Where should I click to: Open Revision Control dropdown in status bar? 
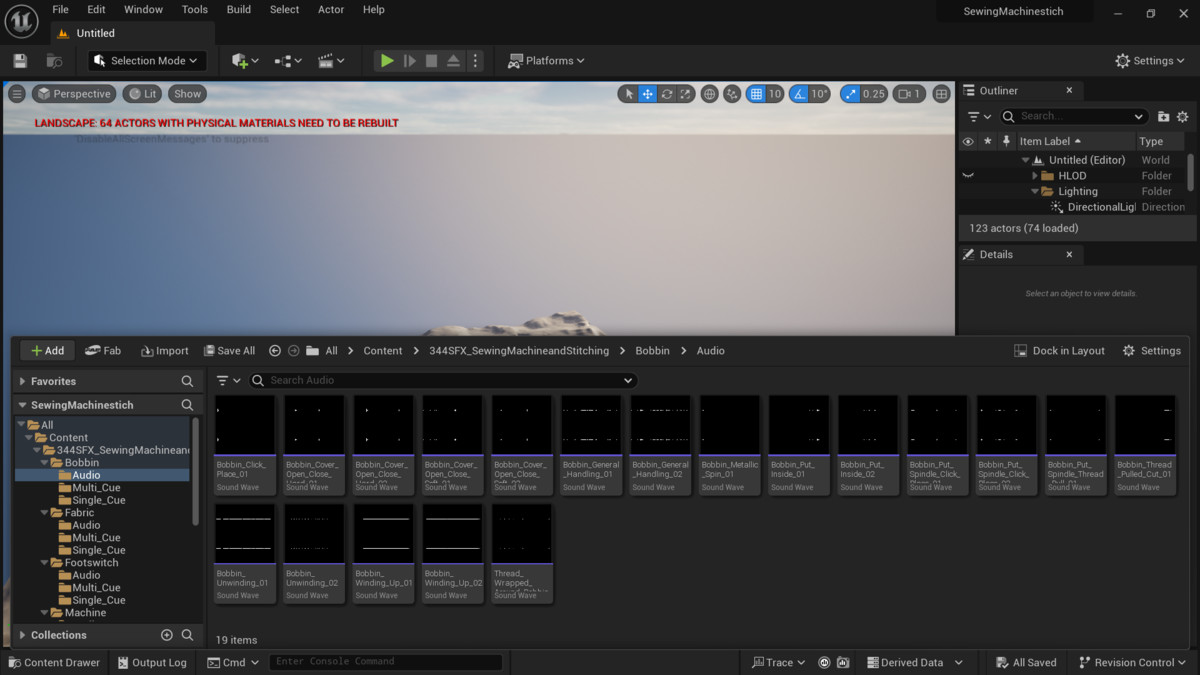1132,662
